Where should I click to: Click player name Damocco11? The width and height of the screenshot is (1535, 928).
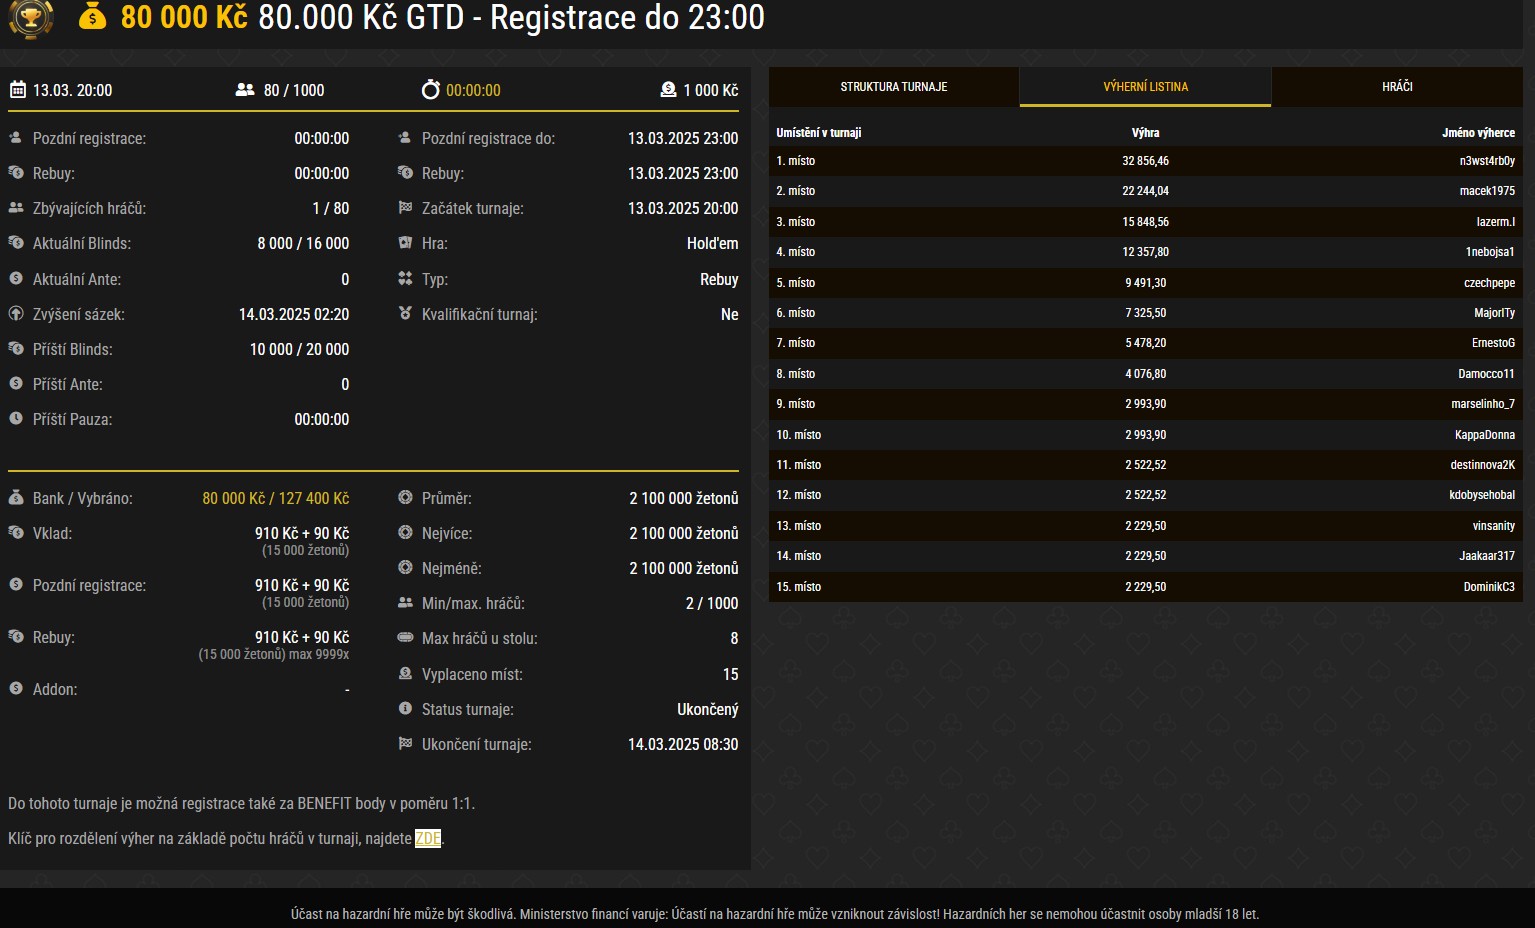1487,374
